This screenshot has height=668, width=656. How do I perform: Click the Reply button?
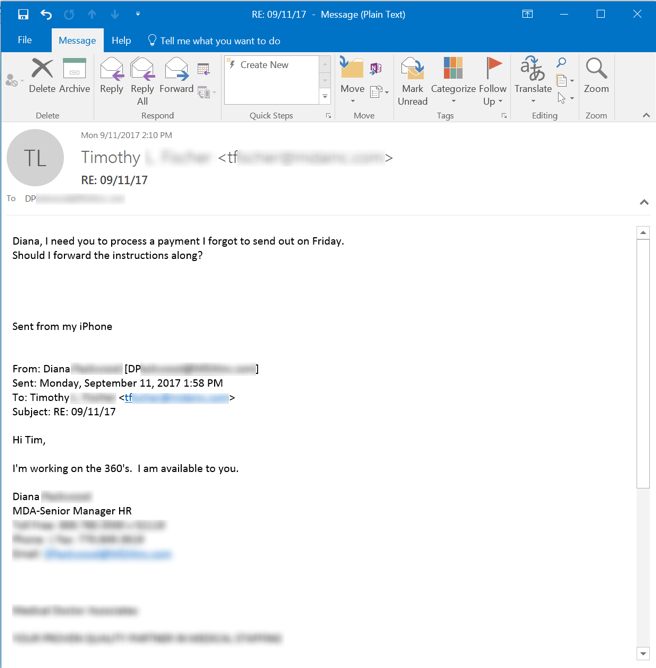(112, 76)
